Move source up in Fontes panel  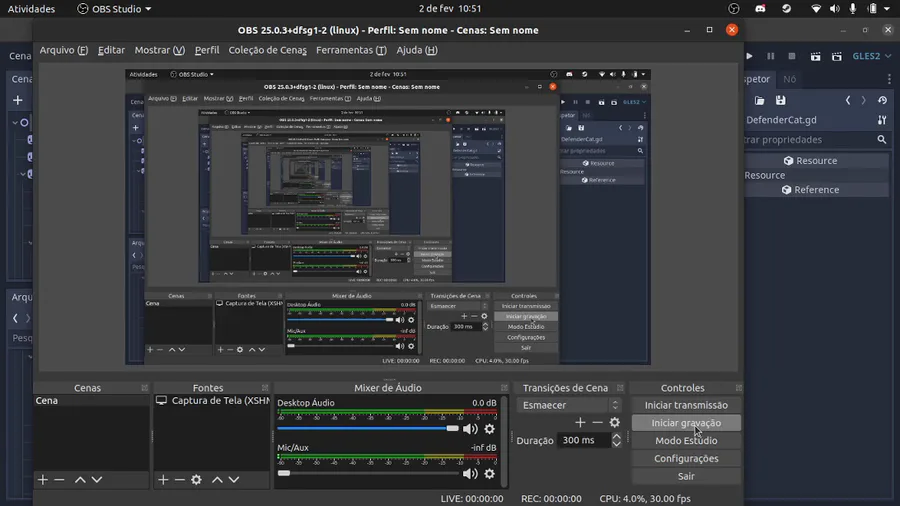(218, 480)
